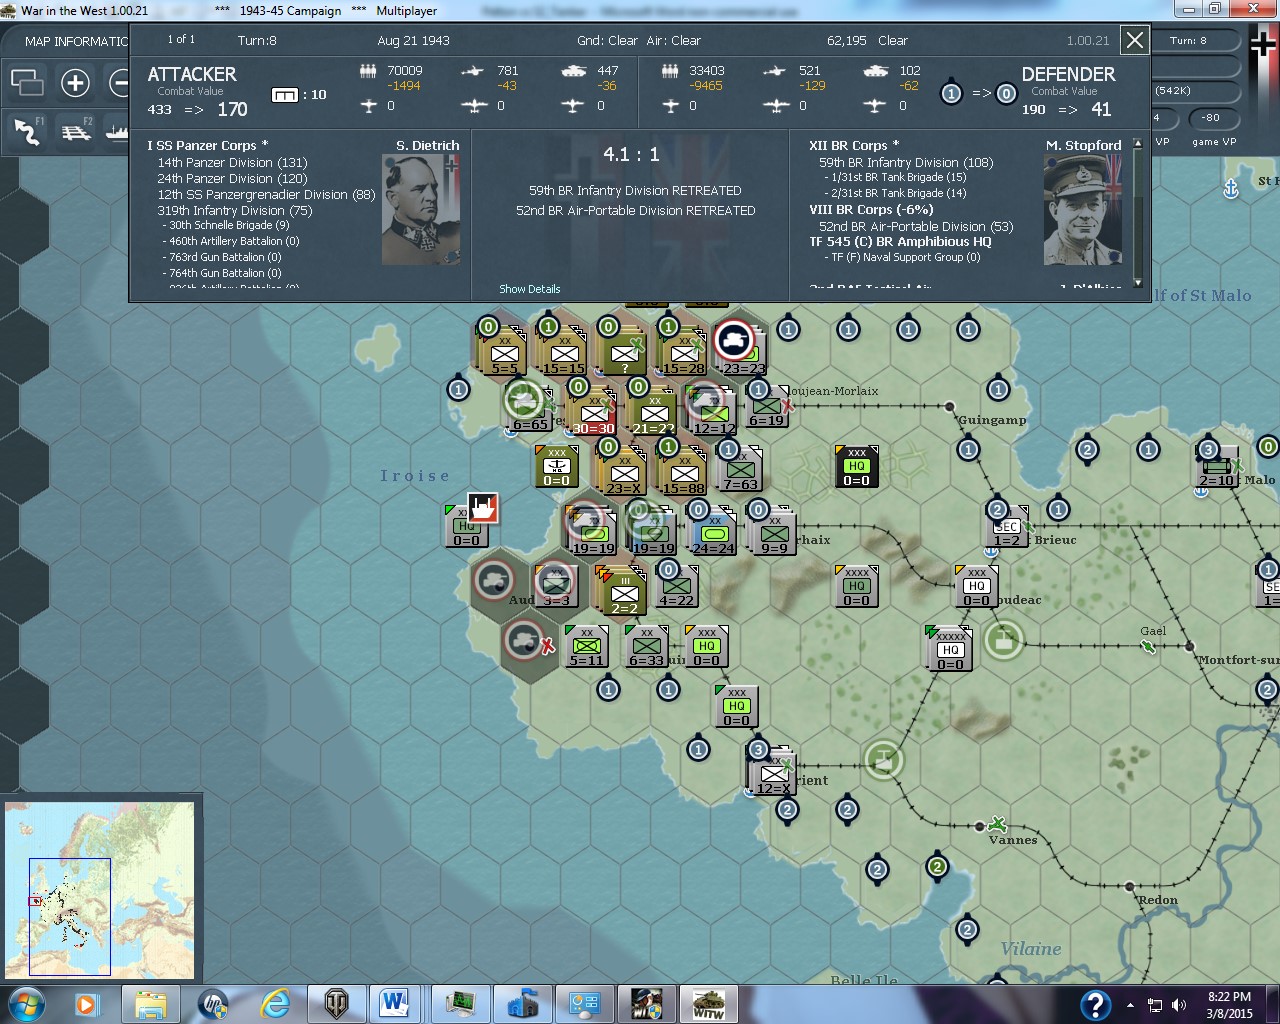Select the unit counter labeled 15=28
Image resolution: width=1280 pixels, height=1024 pixels.
[684, 353]
